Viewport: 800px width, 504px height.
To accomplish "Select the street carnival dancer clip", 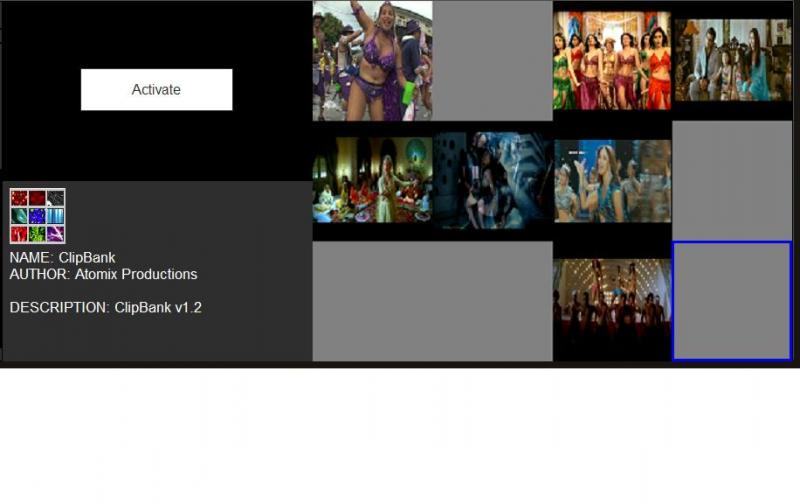I will click(372, 61).
